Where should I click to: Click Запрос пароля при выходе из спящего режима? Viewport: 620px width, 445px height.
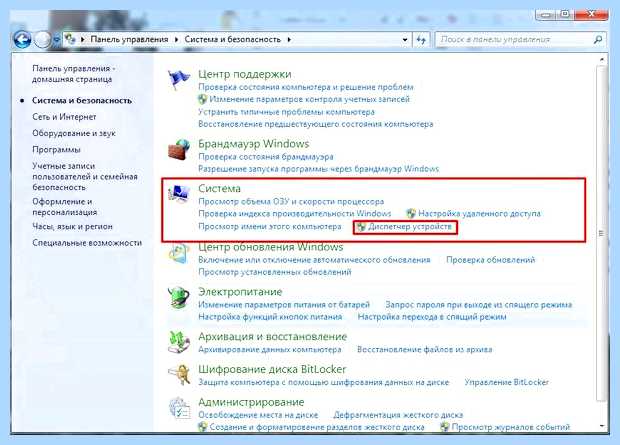click(x=478, y=305)
